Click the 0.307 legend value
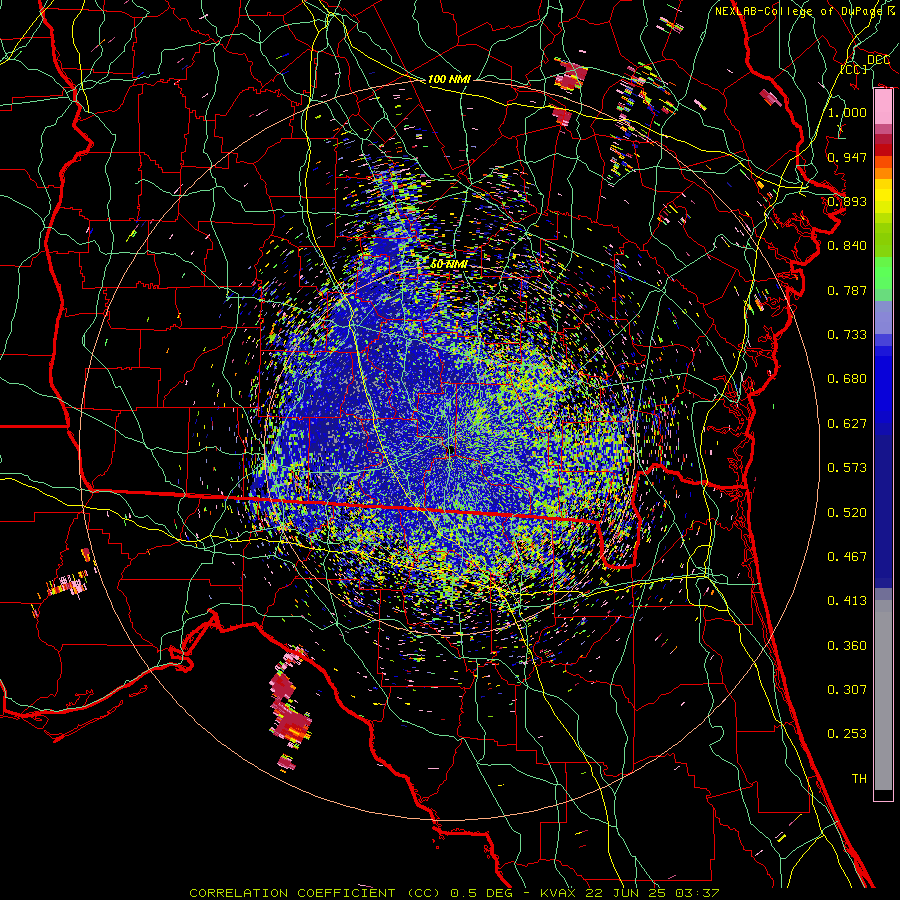The image size is (900, 900). pos(847,689)
